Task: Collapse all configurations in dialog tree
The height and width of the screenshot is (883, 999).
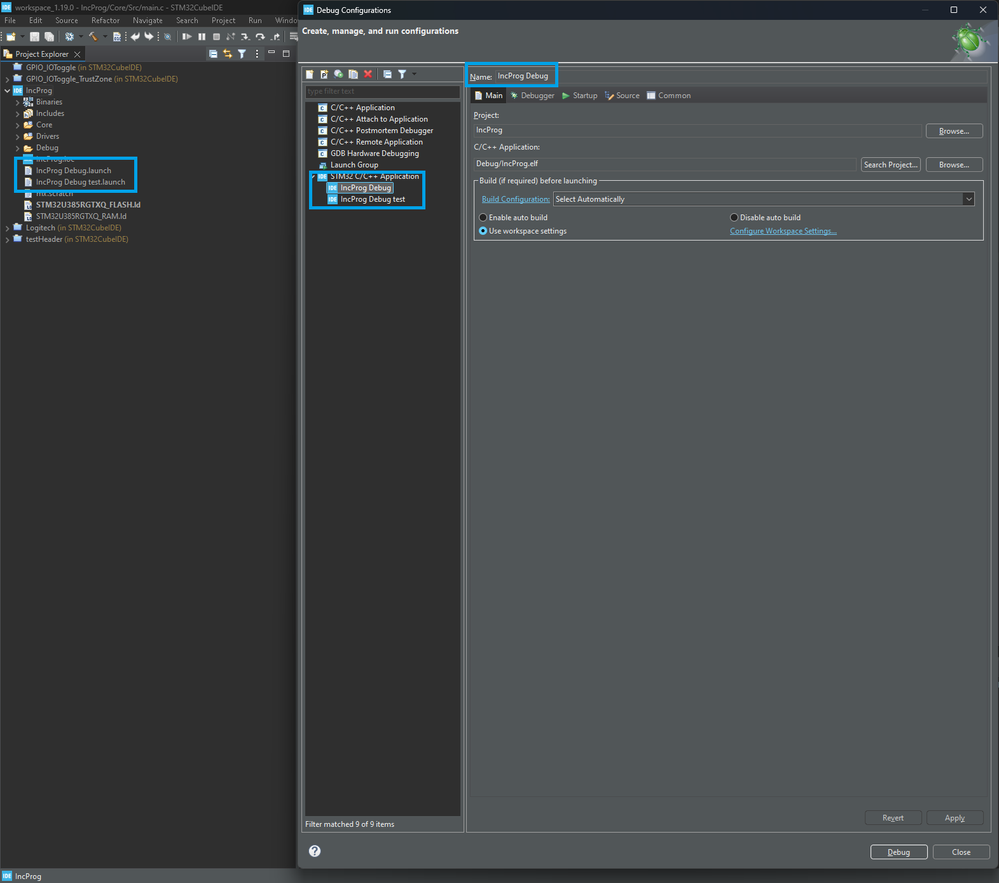Action: coord(387,75)
